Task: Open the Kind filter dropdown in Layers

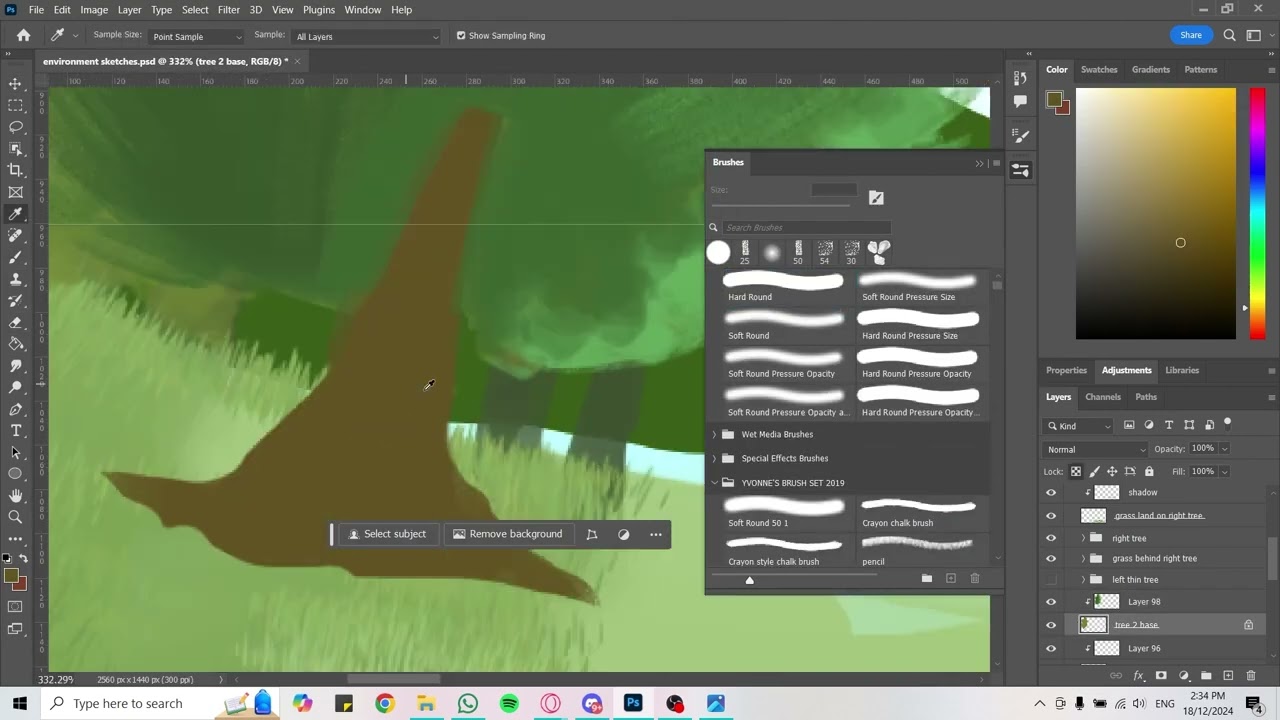Action: (1080, 426)
